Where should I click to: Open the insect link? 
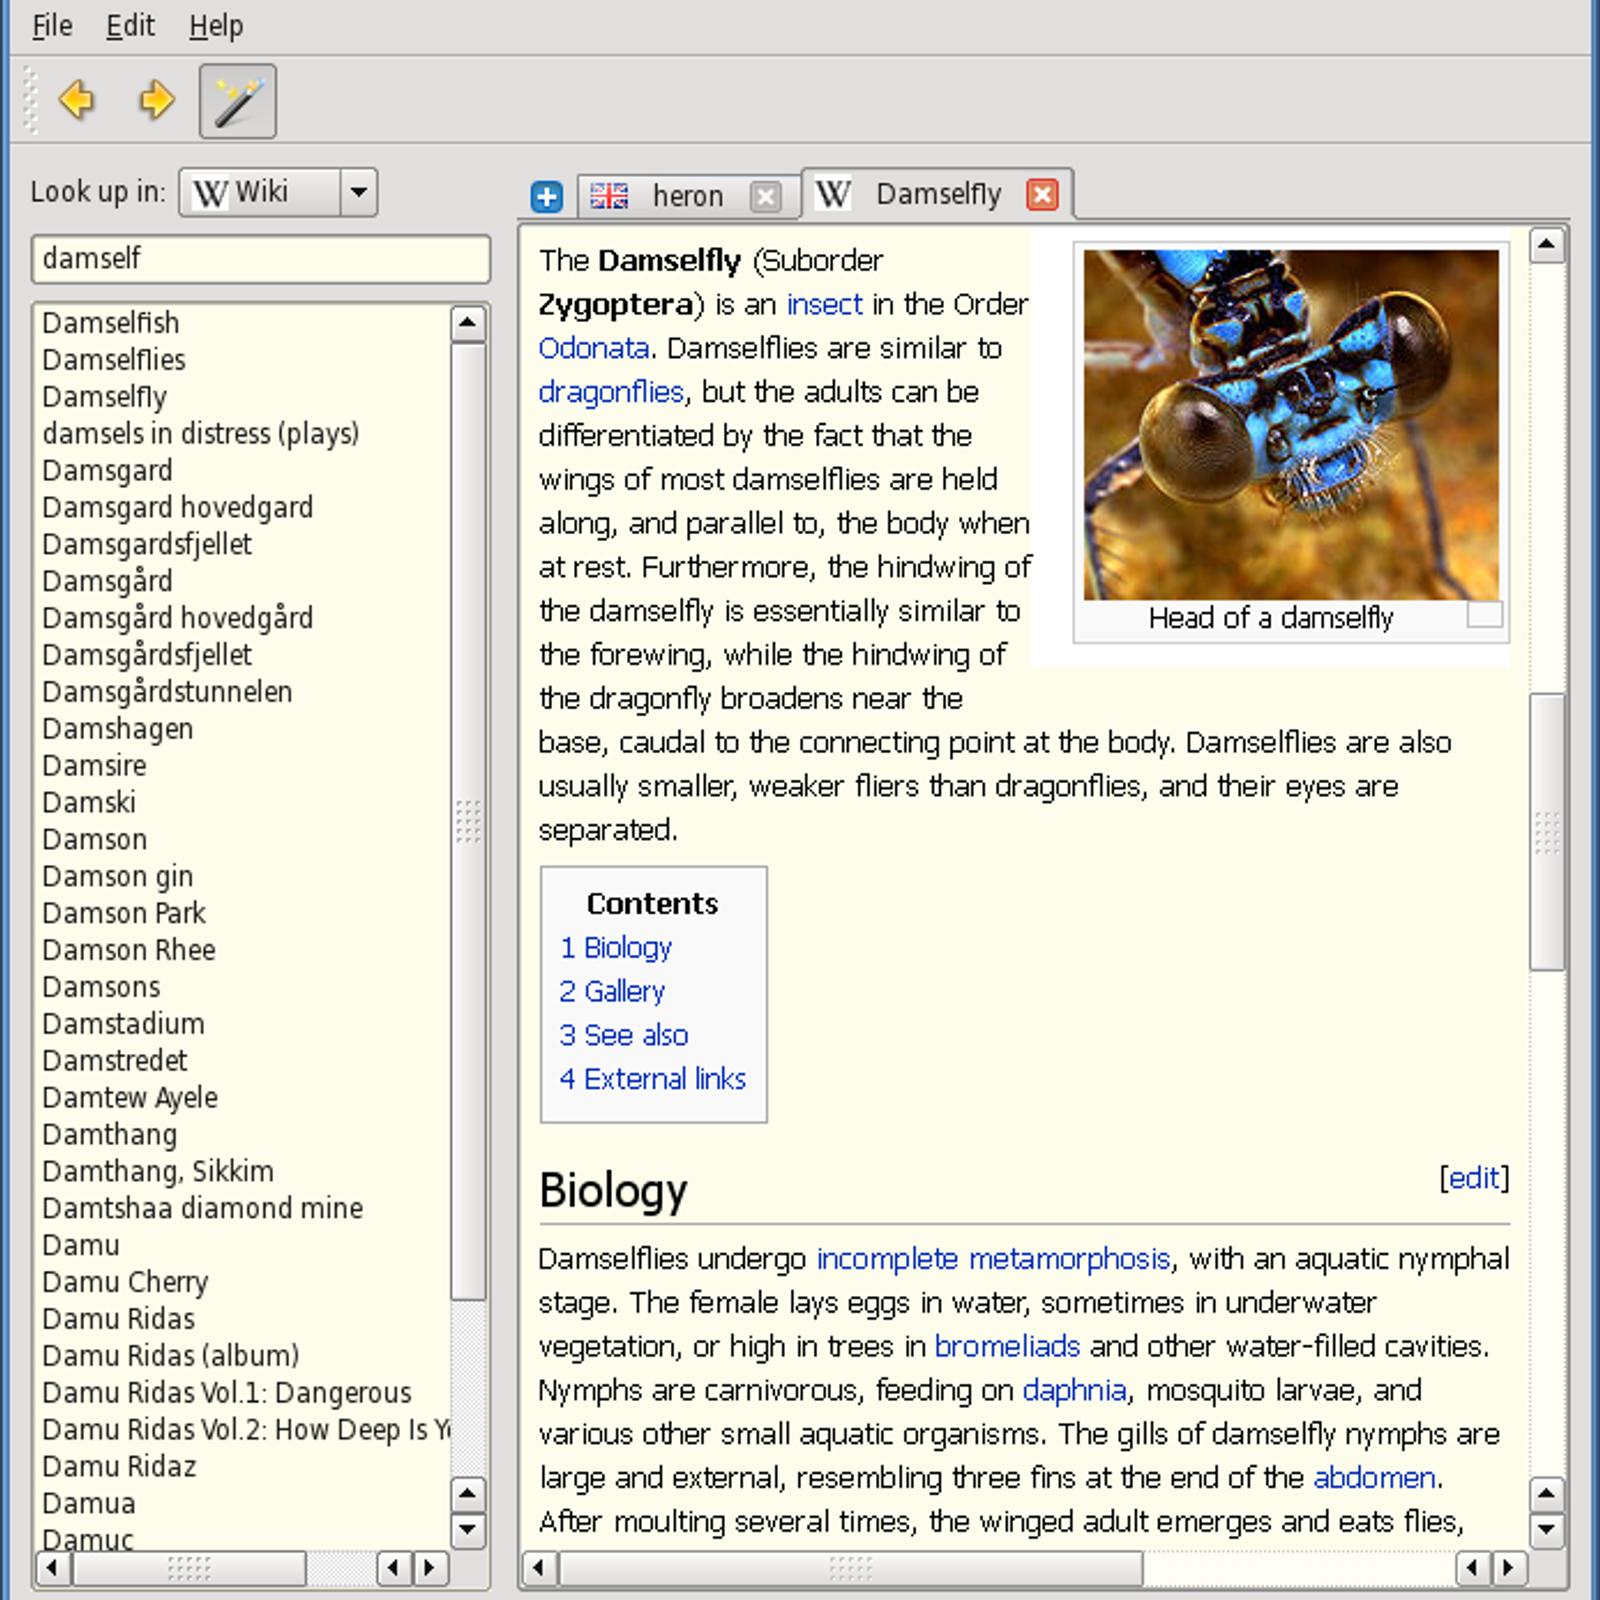pyautogui.click(x=824, y=304)
